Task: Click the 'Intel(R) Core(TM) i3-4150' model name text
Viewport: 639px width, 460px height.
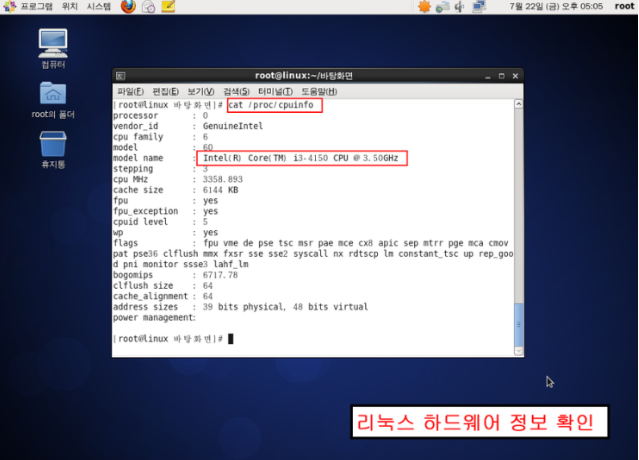Action: click(x=265, y=158)
